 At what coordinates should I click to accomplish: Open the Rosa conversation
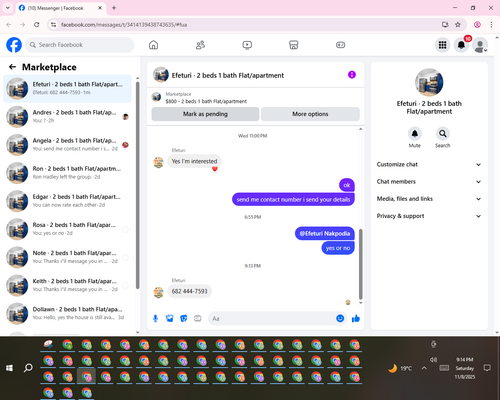pos(67,229)
